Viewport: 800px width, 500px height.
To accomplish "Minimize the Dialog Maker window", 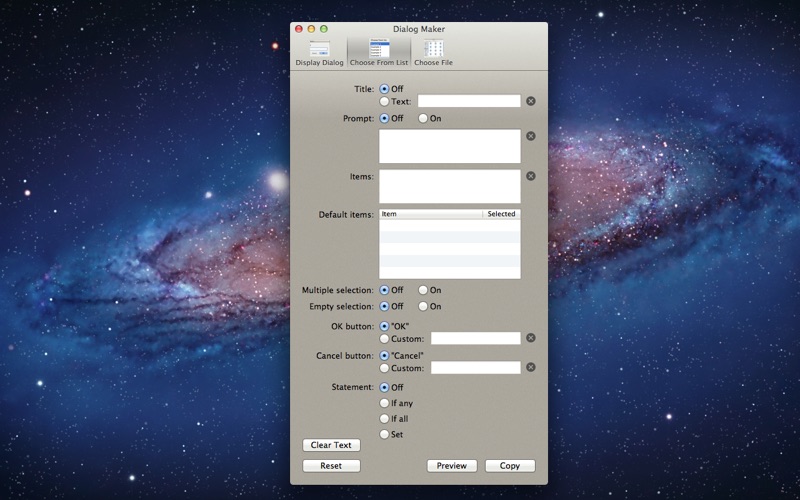I will tap(311, 29).
